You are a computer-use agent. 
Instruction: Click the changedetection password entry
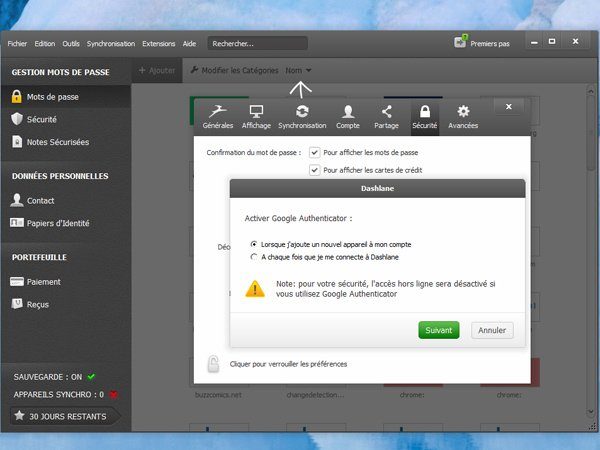point(315,395)
